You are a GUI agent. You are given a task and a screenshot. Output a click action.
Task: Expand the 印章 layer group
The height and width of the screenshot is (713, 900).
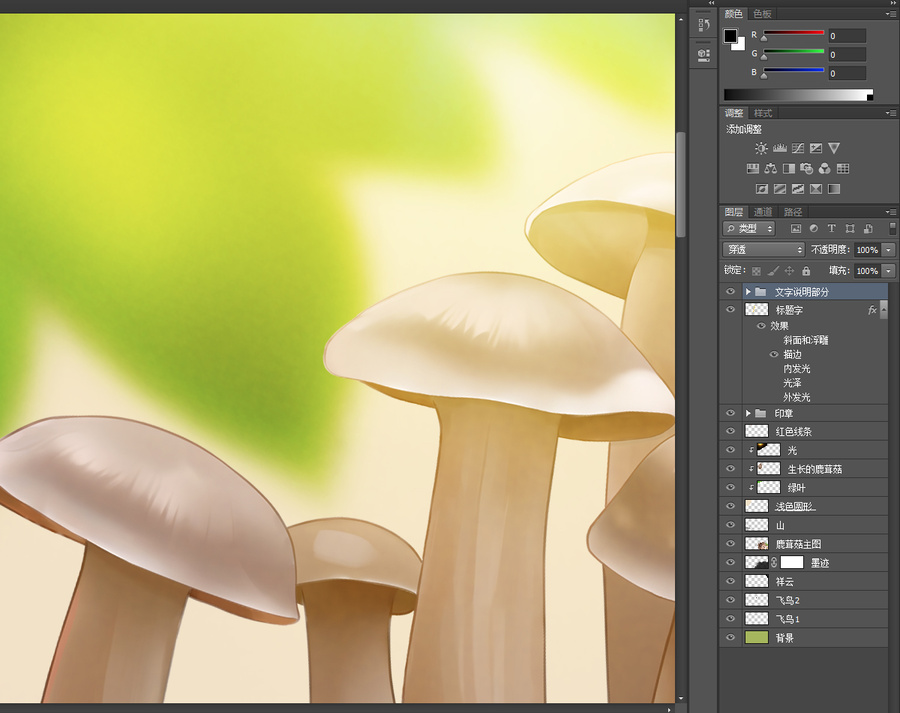click(x=748, y=413)
